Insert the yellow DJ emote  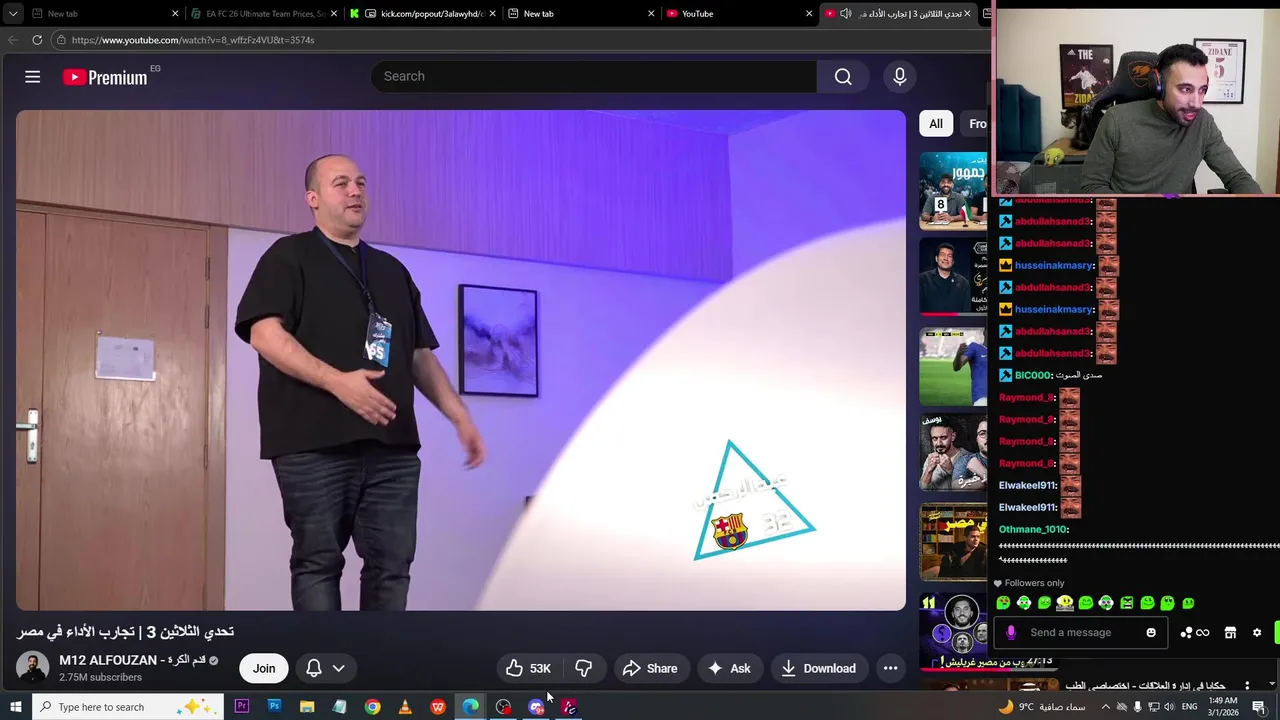click(x=1065, y=602)
